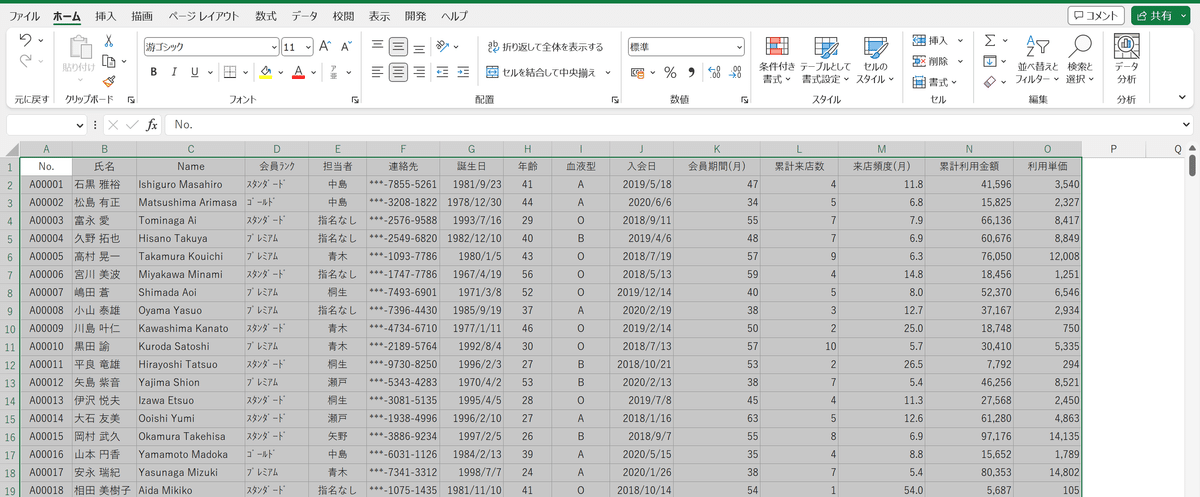This screenshot has width=1200, height=497.
Task: Toggle Bold formatting
Action: 154,72
